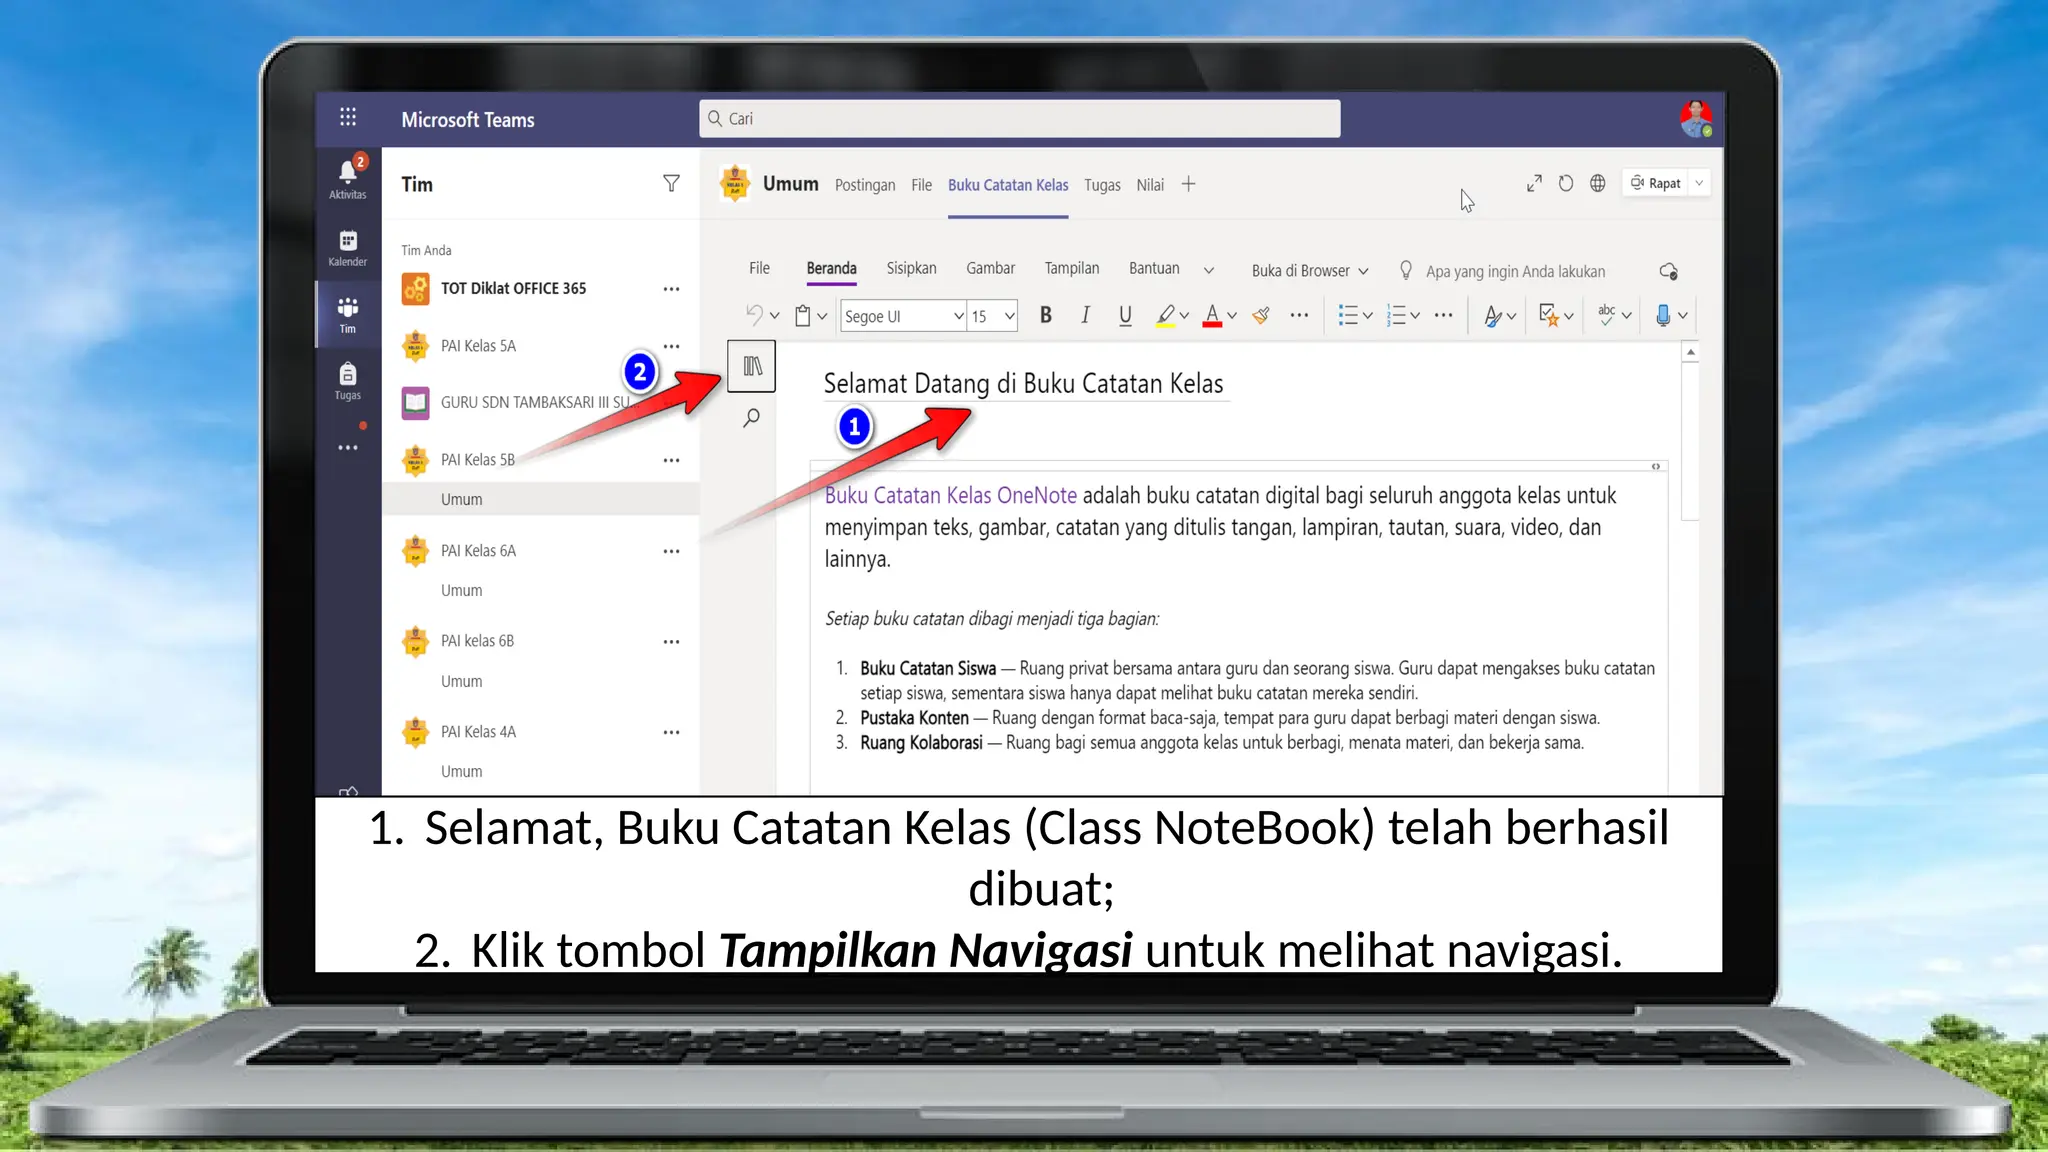The width and height of the screenshot is (2048, 1152).
Task: Expand the undo dropdown arrow
Action: (x=774, y=316)
